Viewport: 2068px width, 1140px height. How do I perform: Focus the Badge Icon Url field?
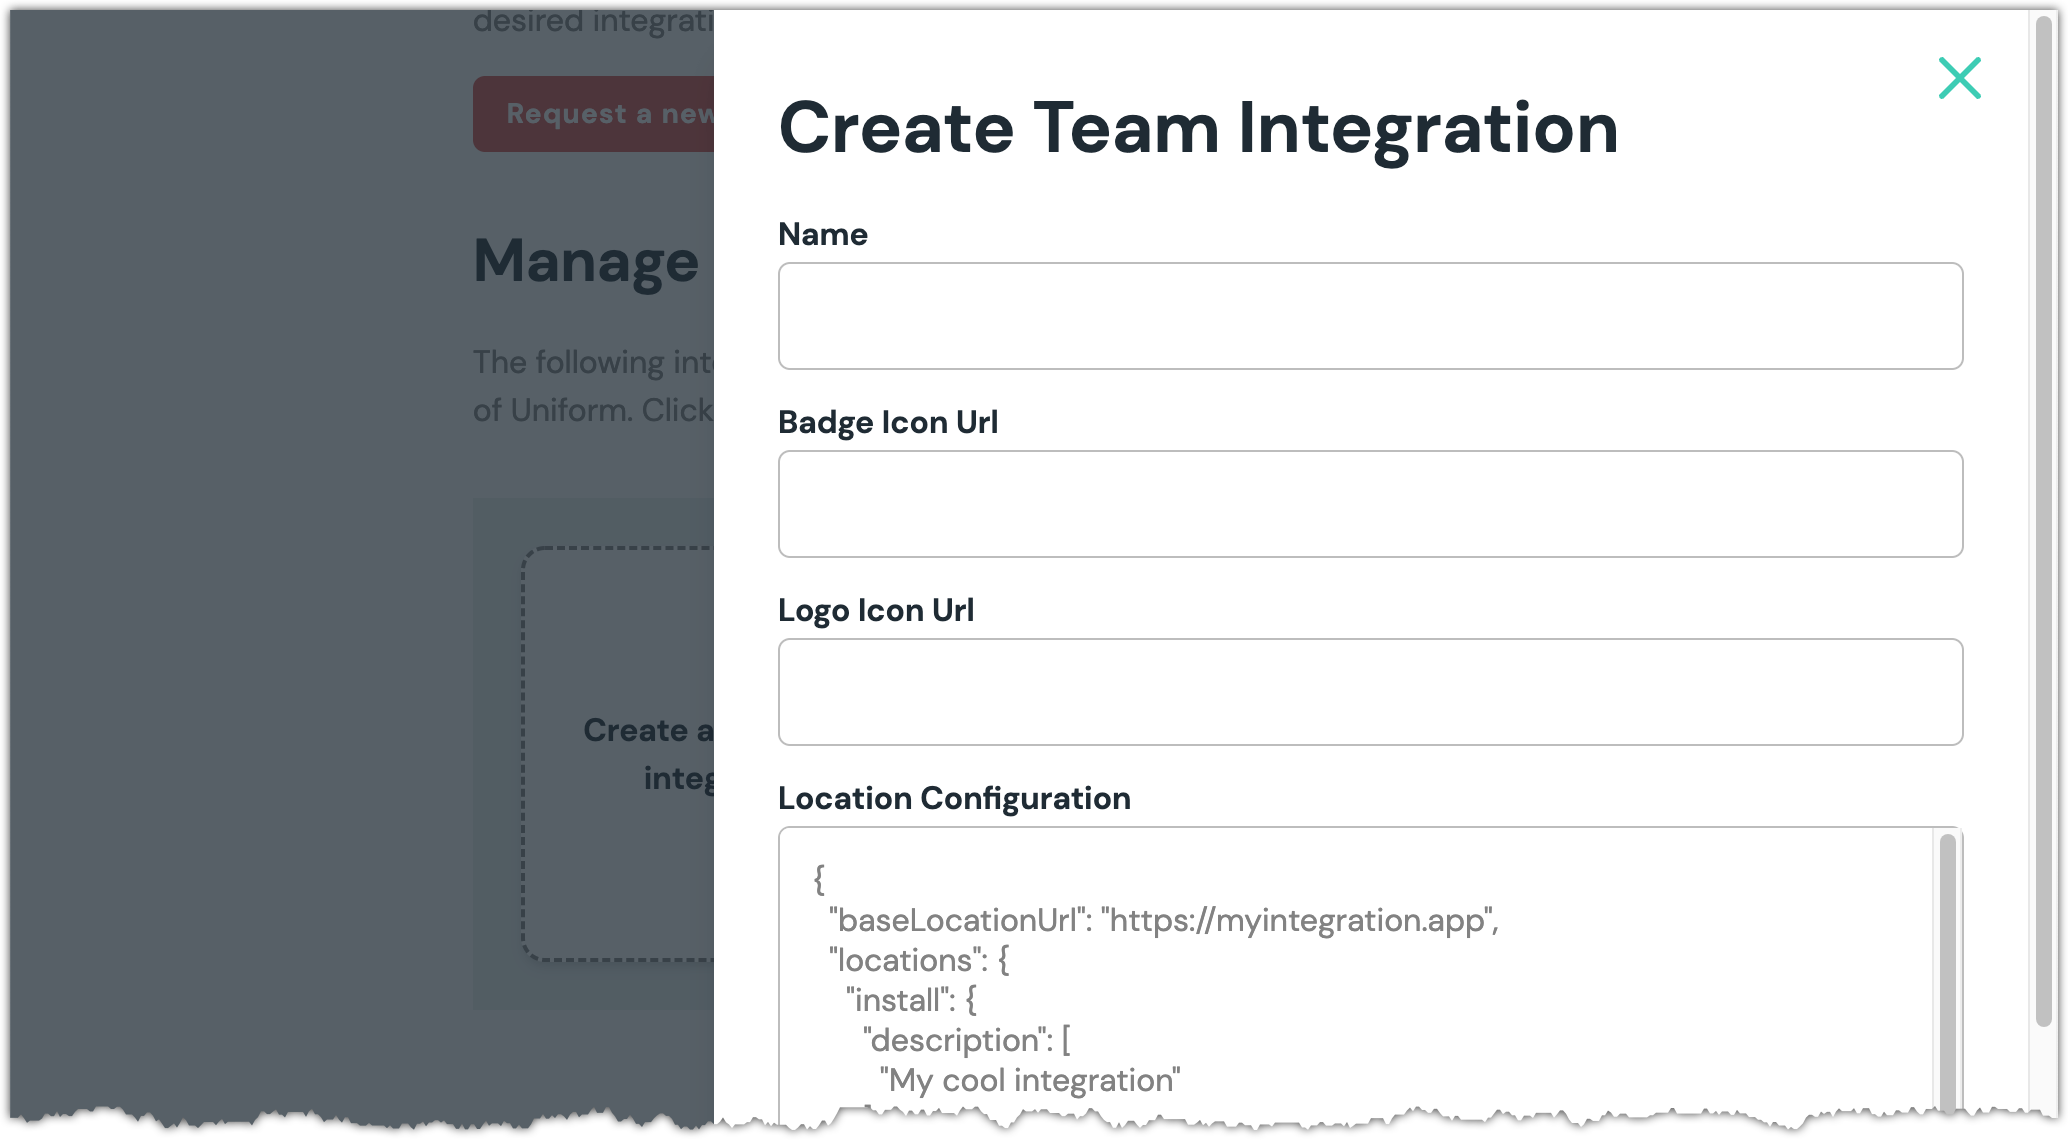(1370, 504)
